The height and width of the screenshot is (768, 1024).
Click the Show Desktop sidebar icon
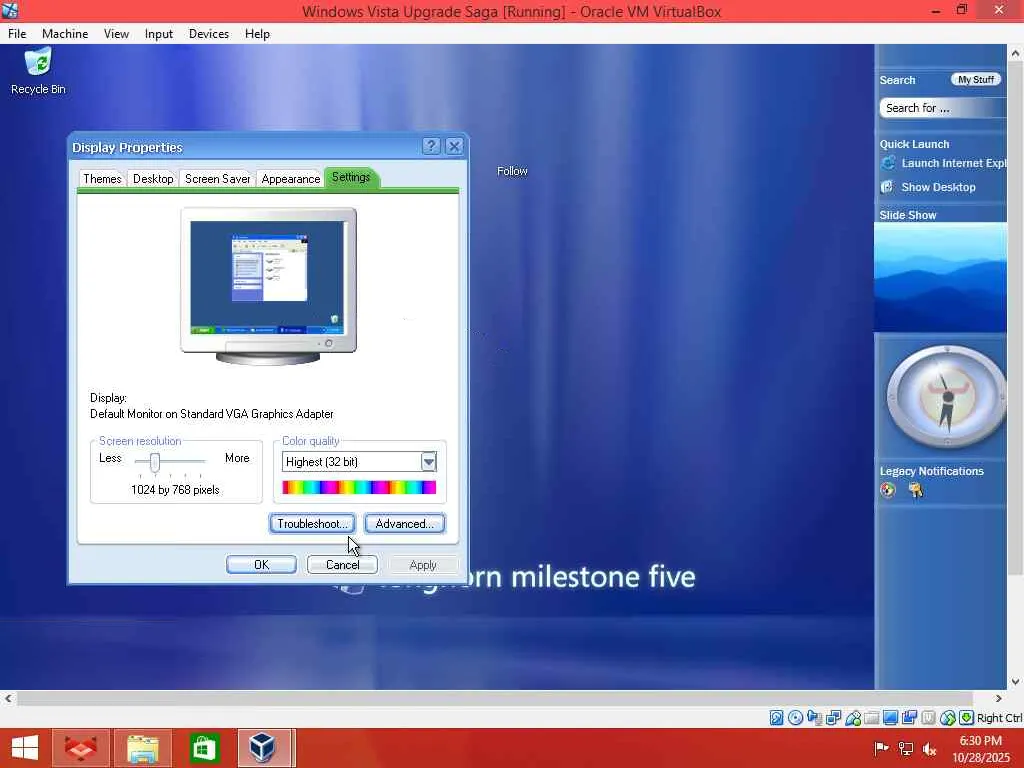[887, 187]
